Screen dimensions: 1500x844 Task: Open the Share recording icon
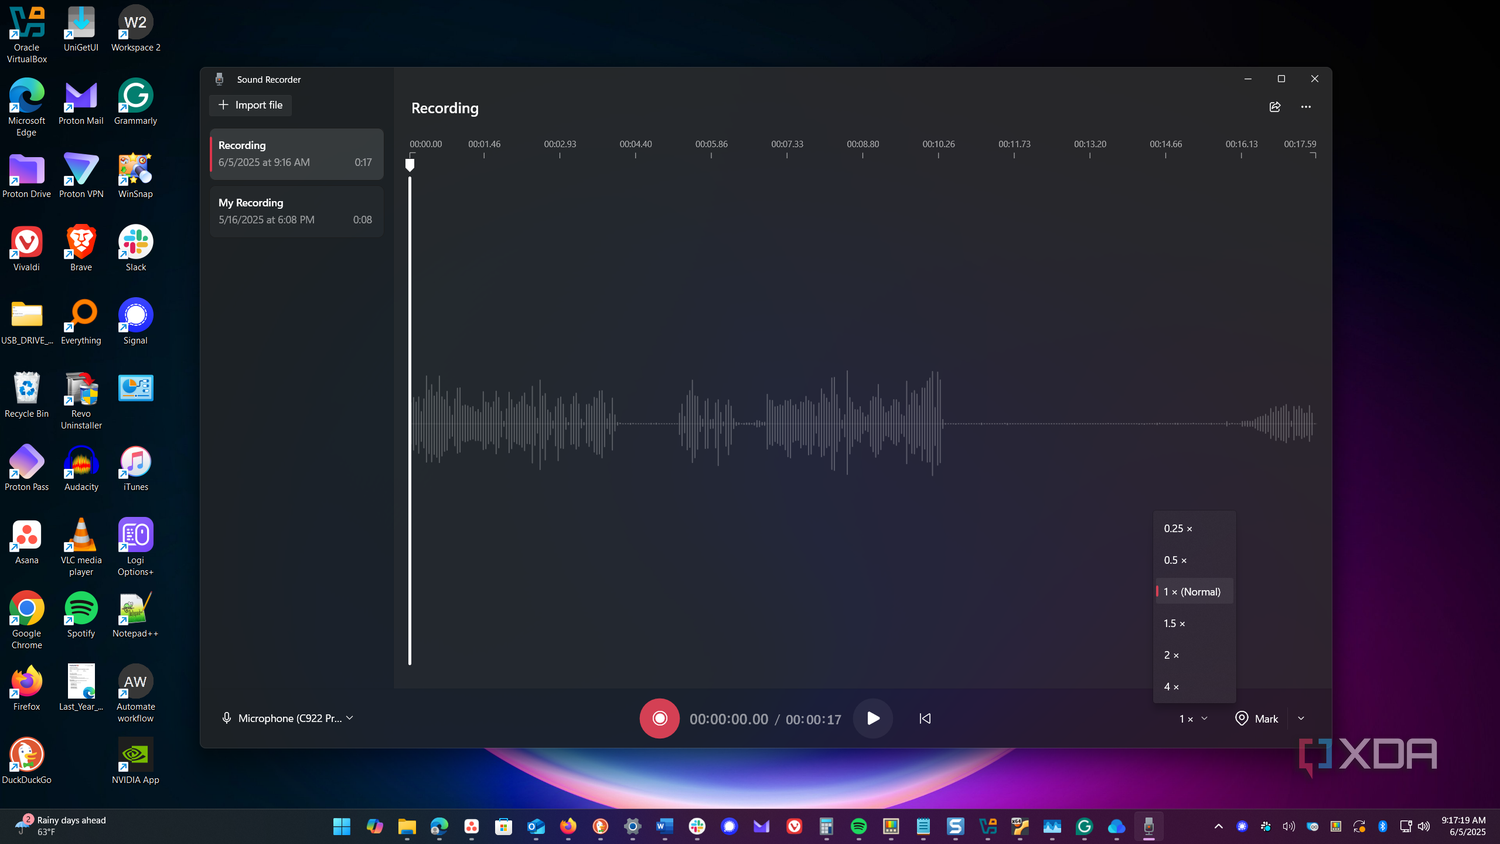coord(1275,107)
